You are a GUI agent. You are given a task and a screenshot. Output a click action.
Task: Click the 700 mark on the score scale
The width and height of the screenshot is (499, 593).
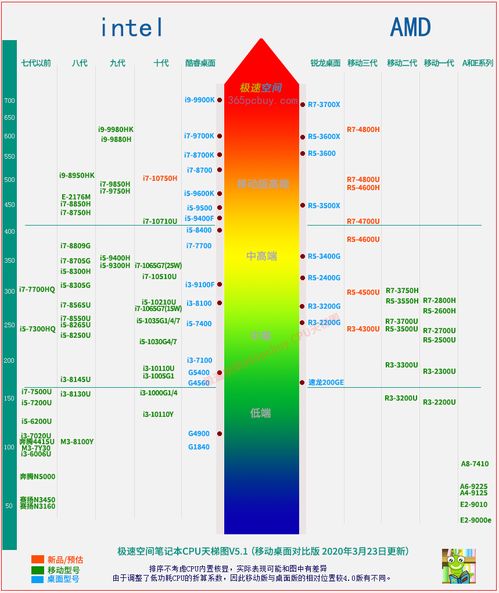coord(9,101)
